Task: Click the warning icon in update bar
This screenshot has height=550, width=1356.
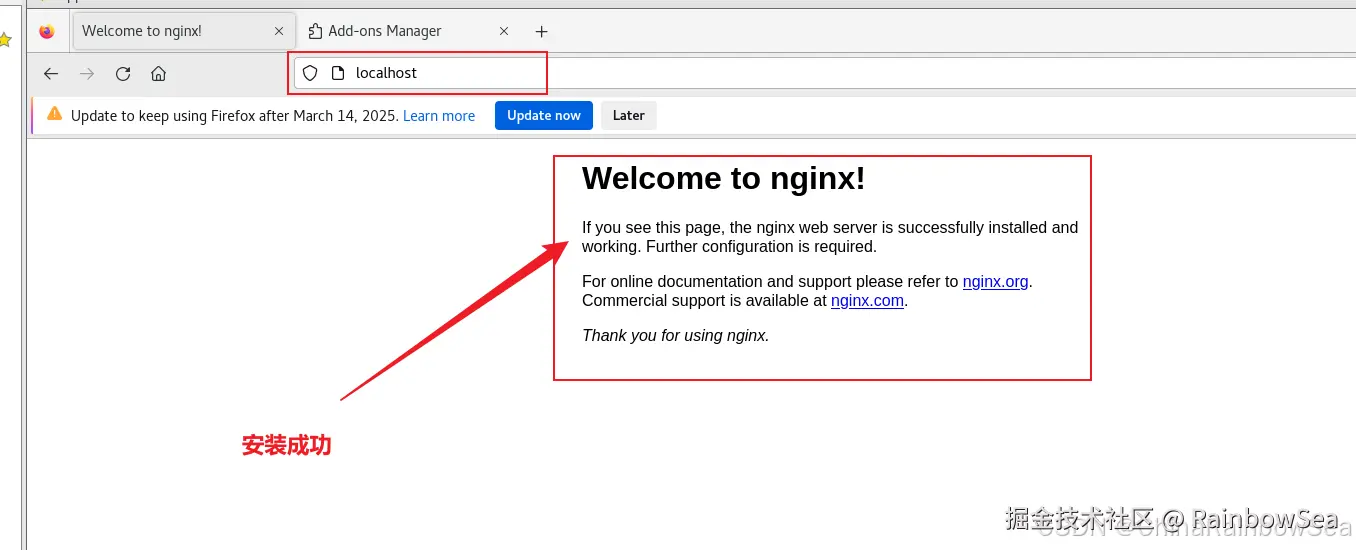Action: (x=54, y=114)
